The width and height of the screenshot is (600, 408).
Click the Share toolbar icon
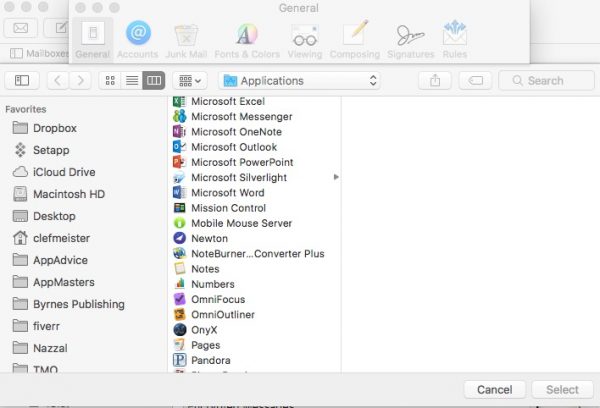tap(435, 80)
